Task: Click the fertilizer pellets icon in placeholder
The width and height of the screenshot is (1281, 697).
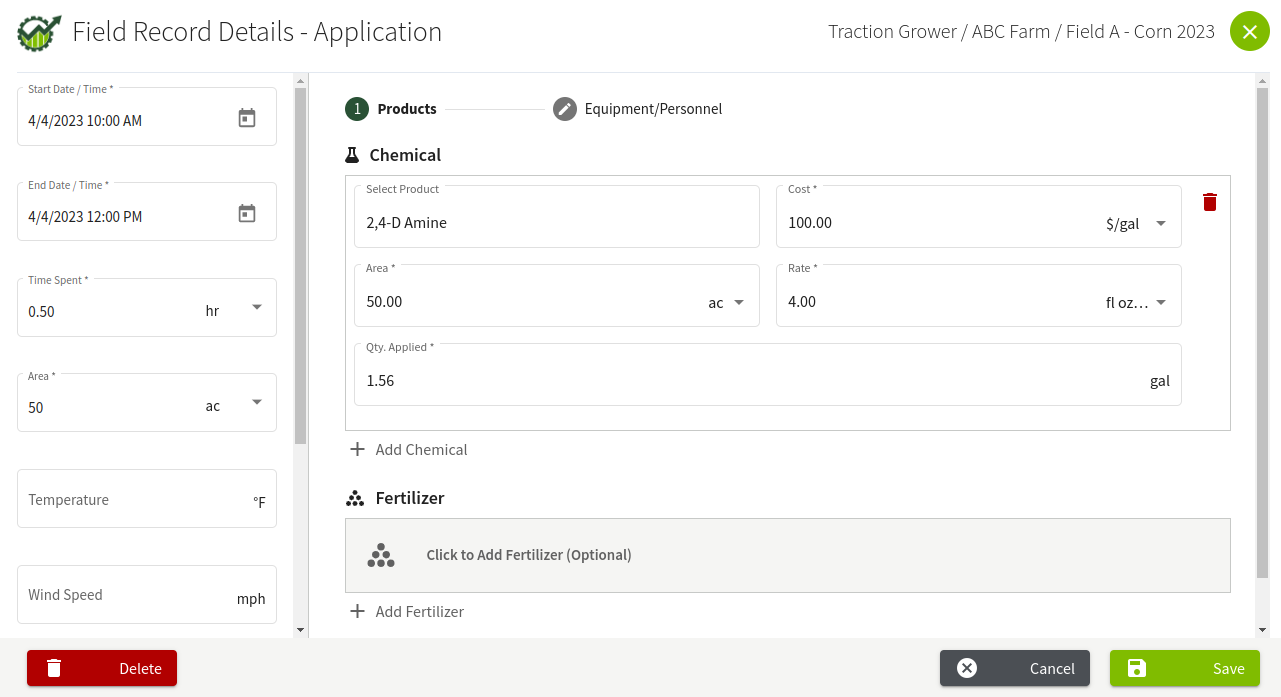Action: [381, 556]
